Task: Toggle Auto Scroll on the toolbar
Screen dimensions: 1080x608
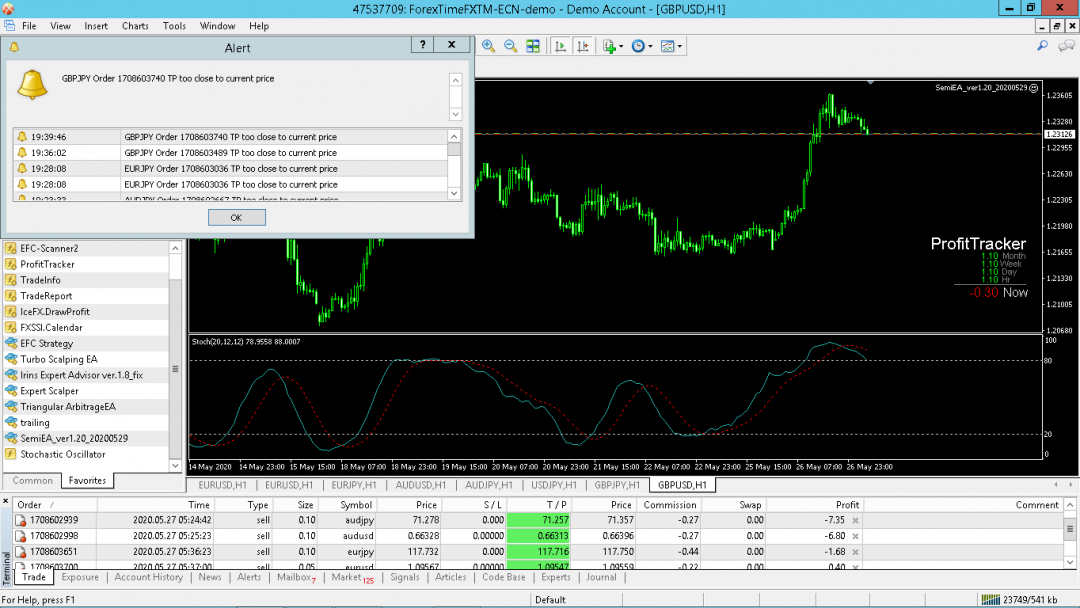Action: 558,46
